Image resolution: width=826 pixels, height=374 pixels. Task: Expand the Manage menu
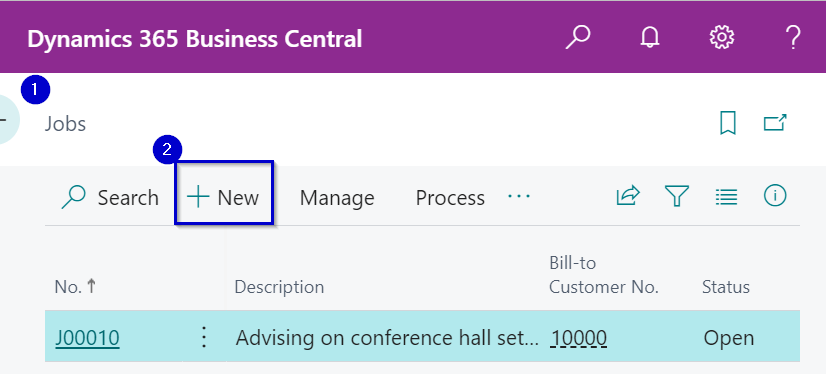pos(337,198)
